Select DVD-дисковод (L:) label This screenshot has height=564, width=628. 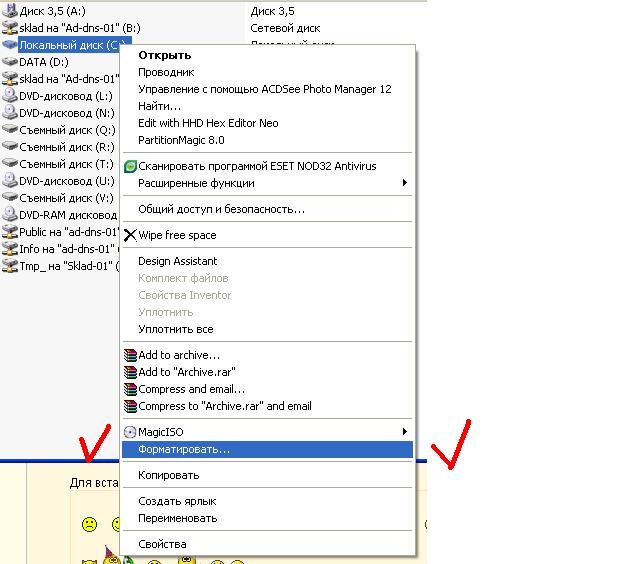[x=66, y=96]
